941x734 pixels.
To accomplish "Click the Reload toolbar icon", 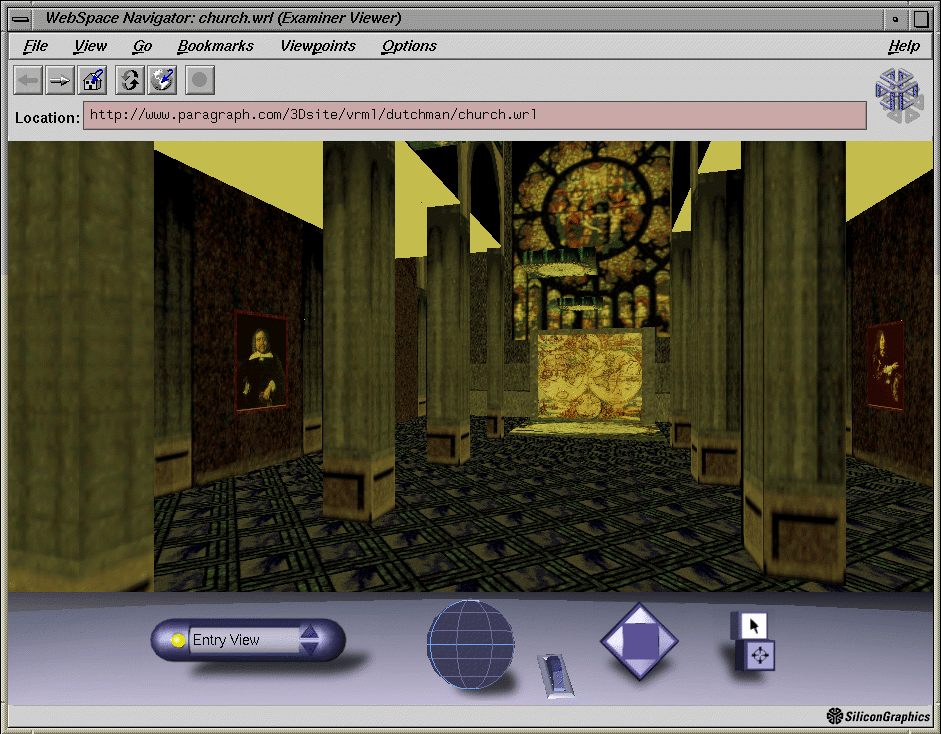I will (130, 80).
